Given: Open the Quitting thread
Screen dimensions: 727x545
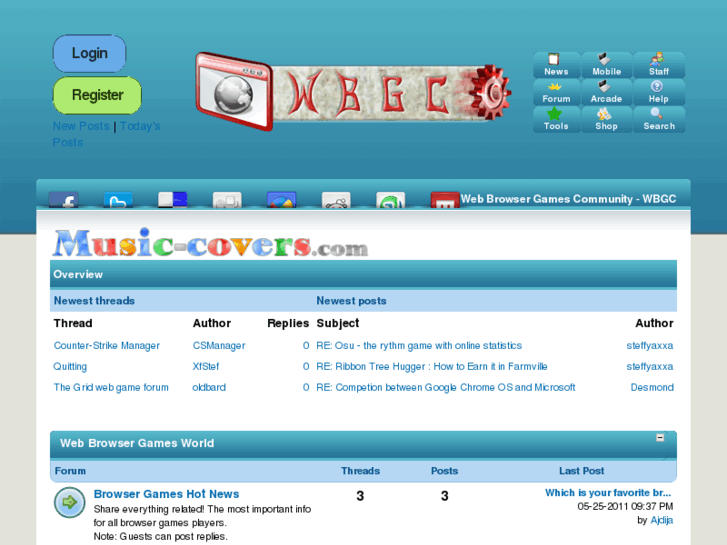Looking at the screenshot, I should [70, 366].
